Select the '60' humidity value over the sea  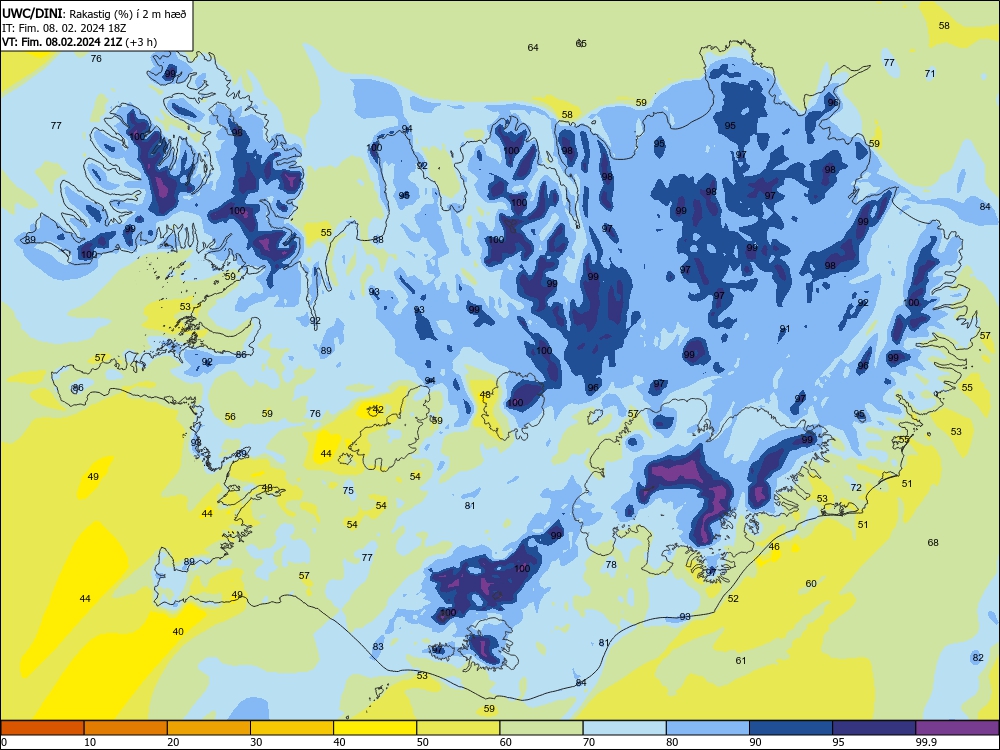click(811, 584)
